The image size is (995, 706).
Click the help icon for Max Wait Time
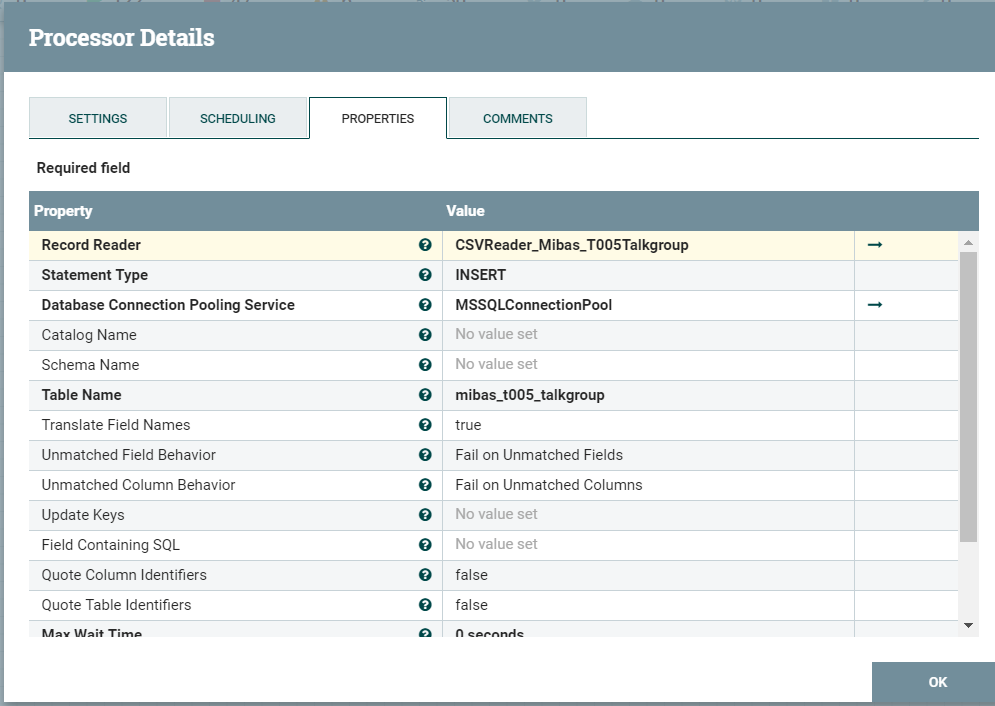(x=425, y=633)
